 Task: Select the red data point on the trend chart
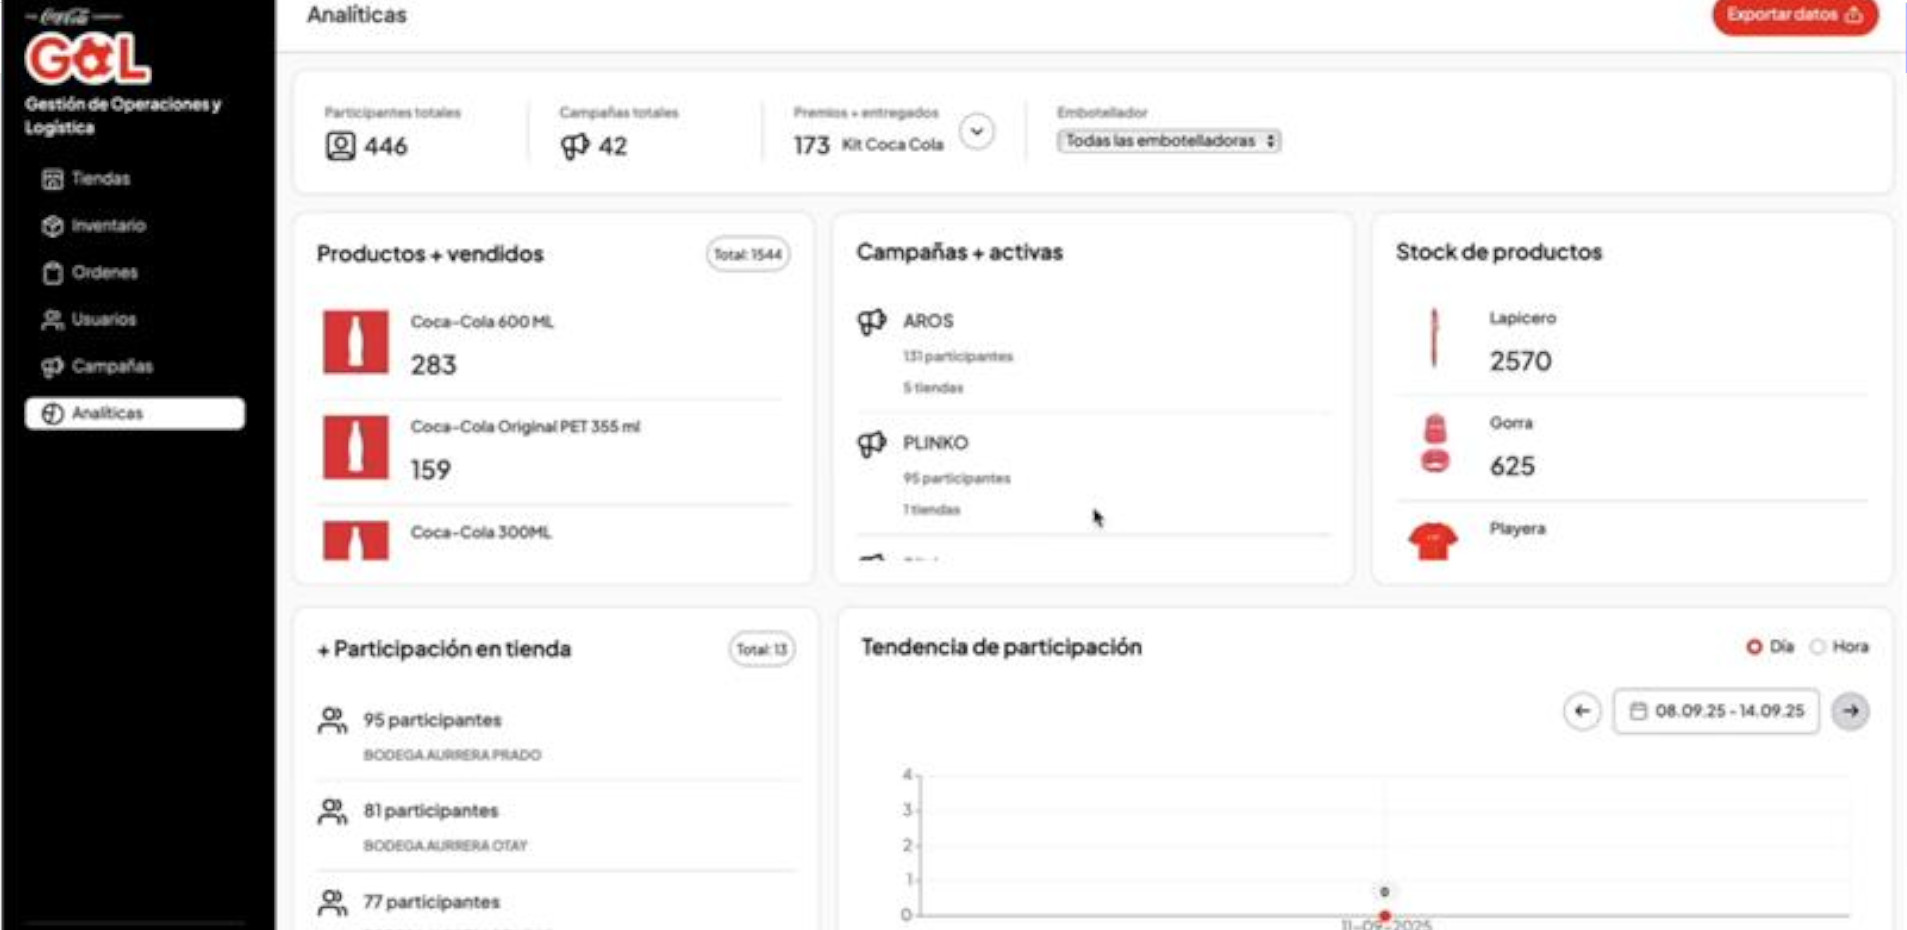pyautogui.click(x=1385, y=914)
